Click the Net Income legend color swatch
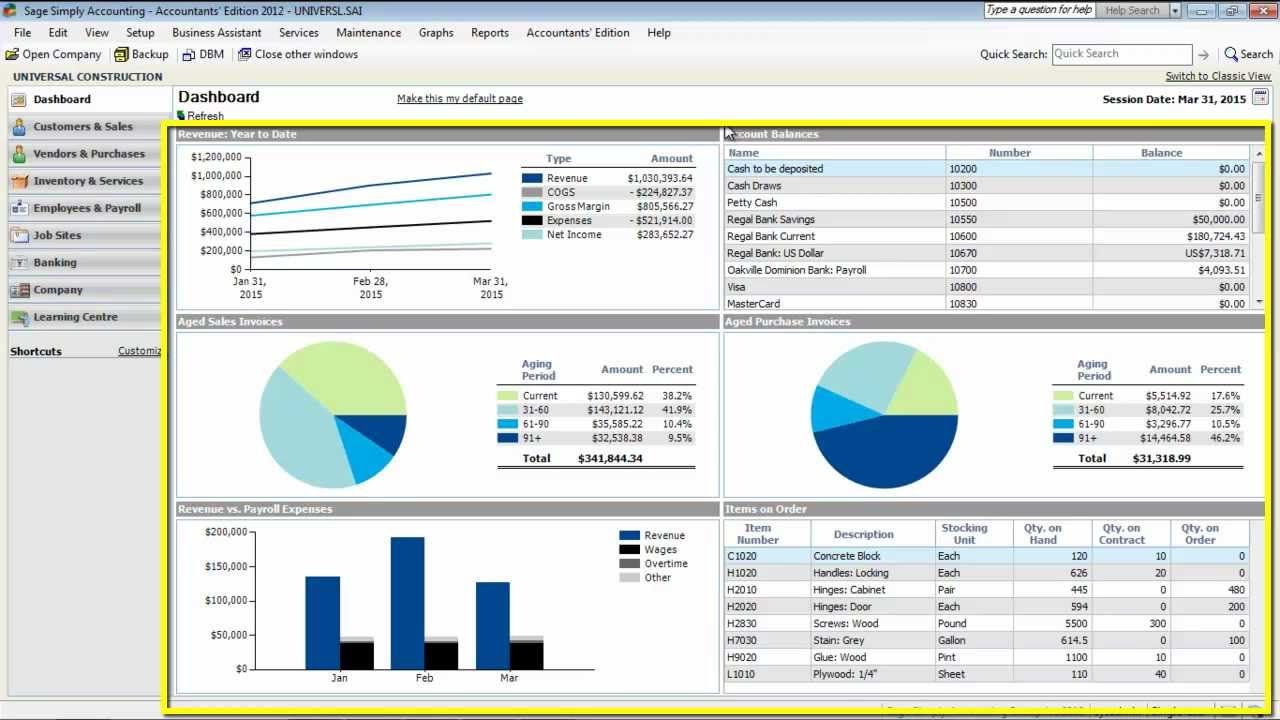1280x720 pixels. [x=532, y=234]
